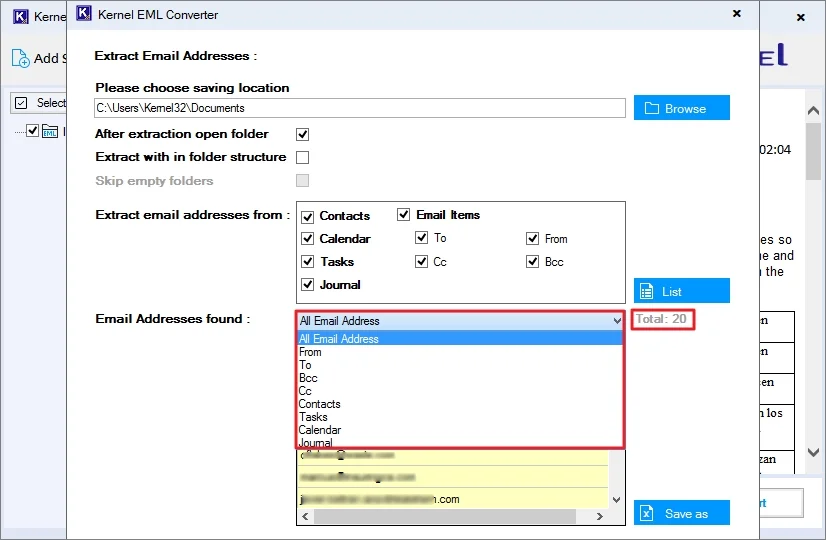Screen dimensions: 826x540
Task: Click the List button
Action: point(681,291)
